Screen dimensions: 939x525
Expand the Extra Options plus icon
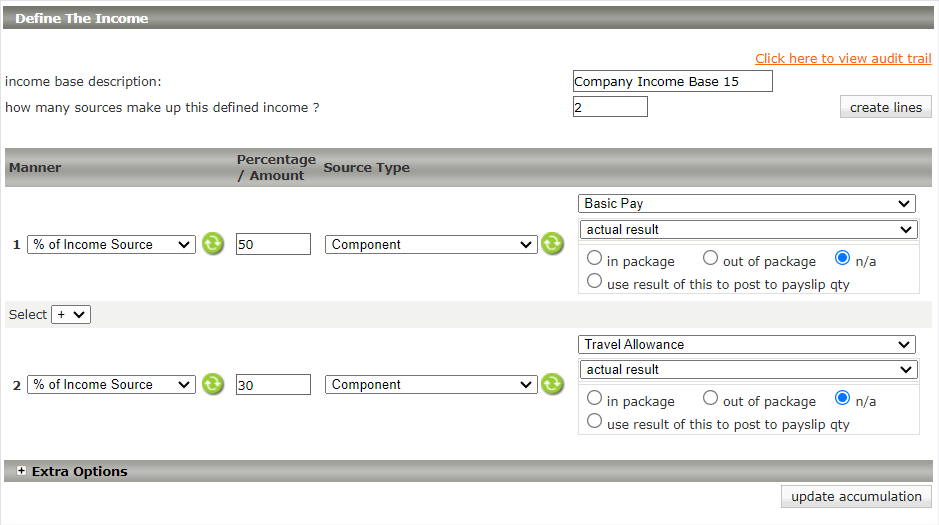point(22,471)
